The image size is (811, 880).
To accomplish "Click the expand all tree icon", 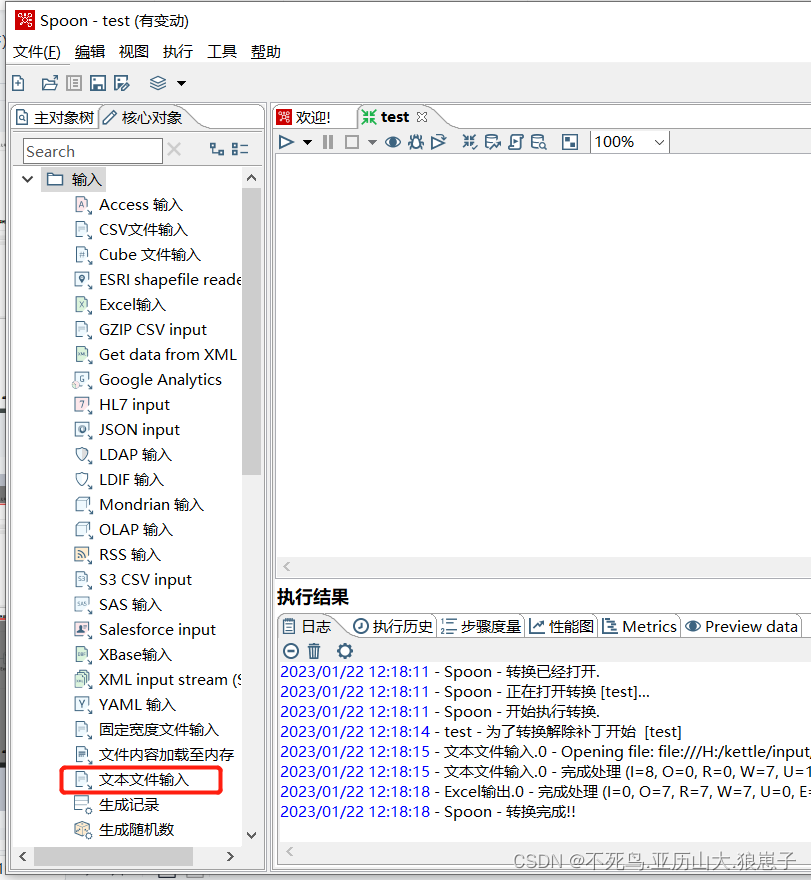I will tap(217, 149).
